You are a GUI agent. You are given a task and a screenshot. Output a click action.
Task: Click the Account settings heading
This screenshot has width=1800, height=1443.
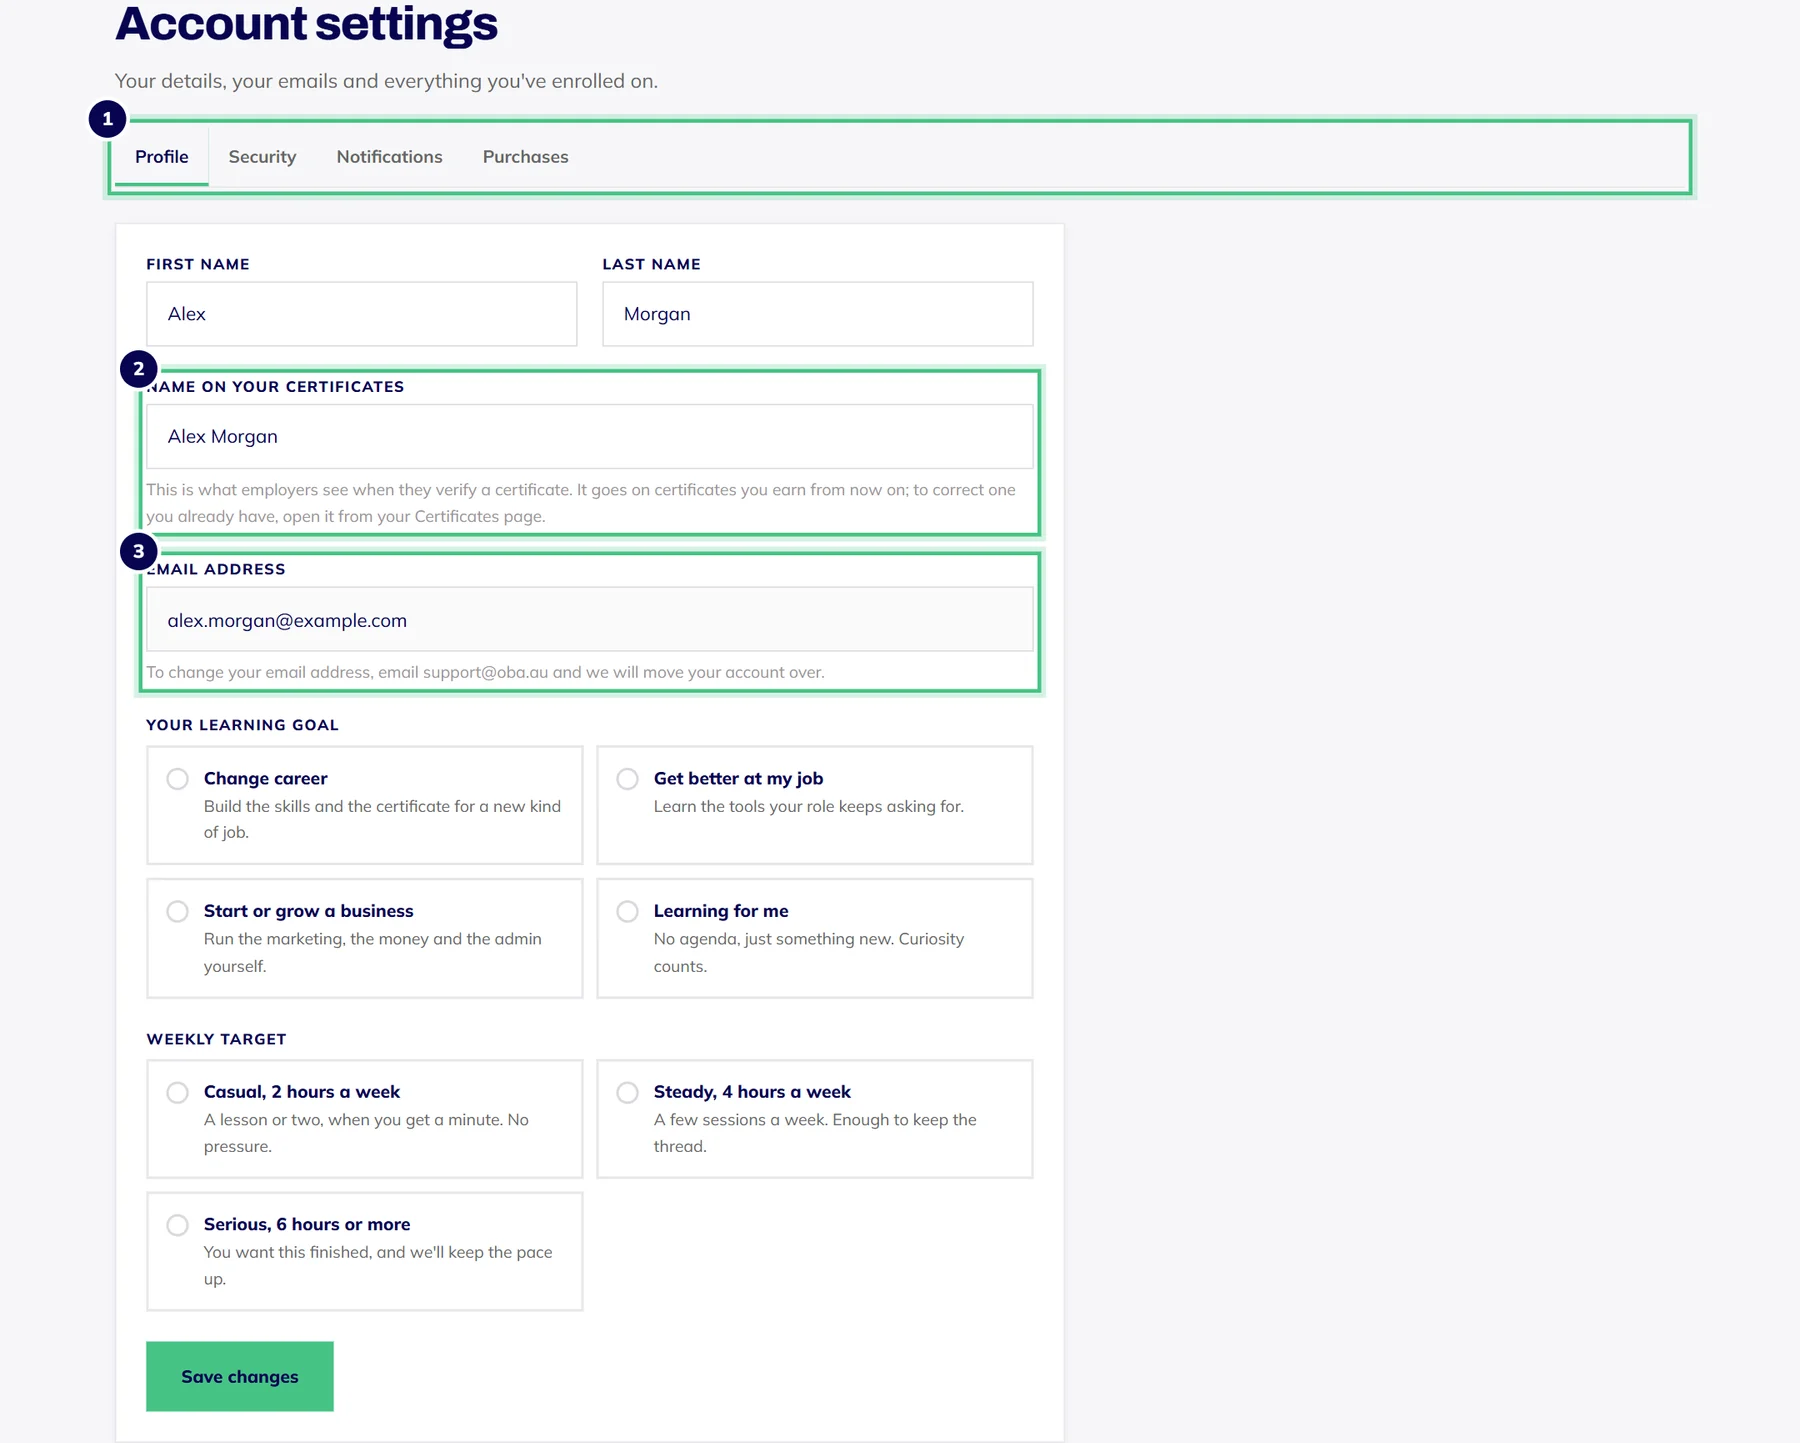point(306,23)
